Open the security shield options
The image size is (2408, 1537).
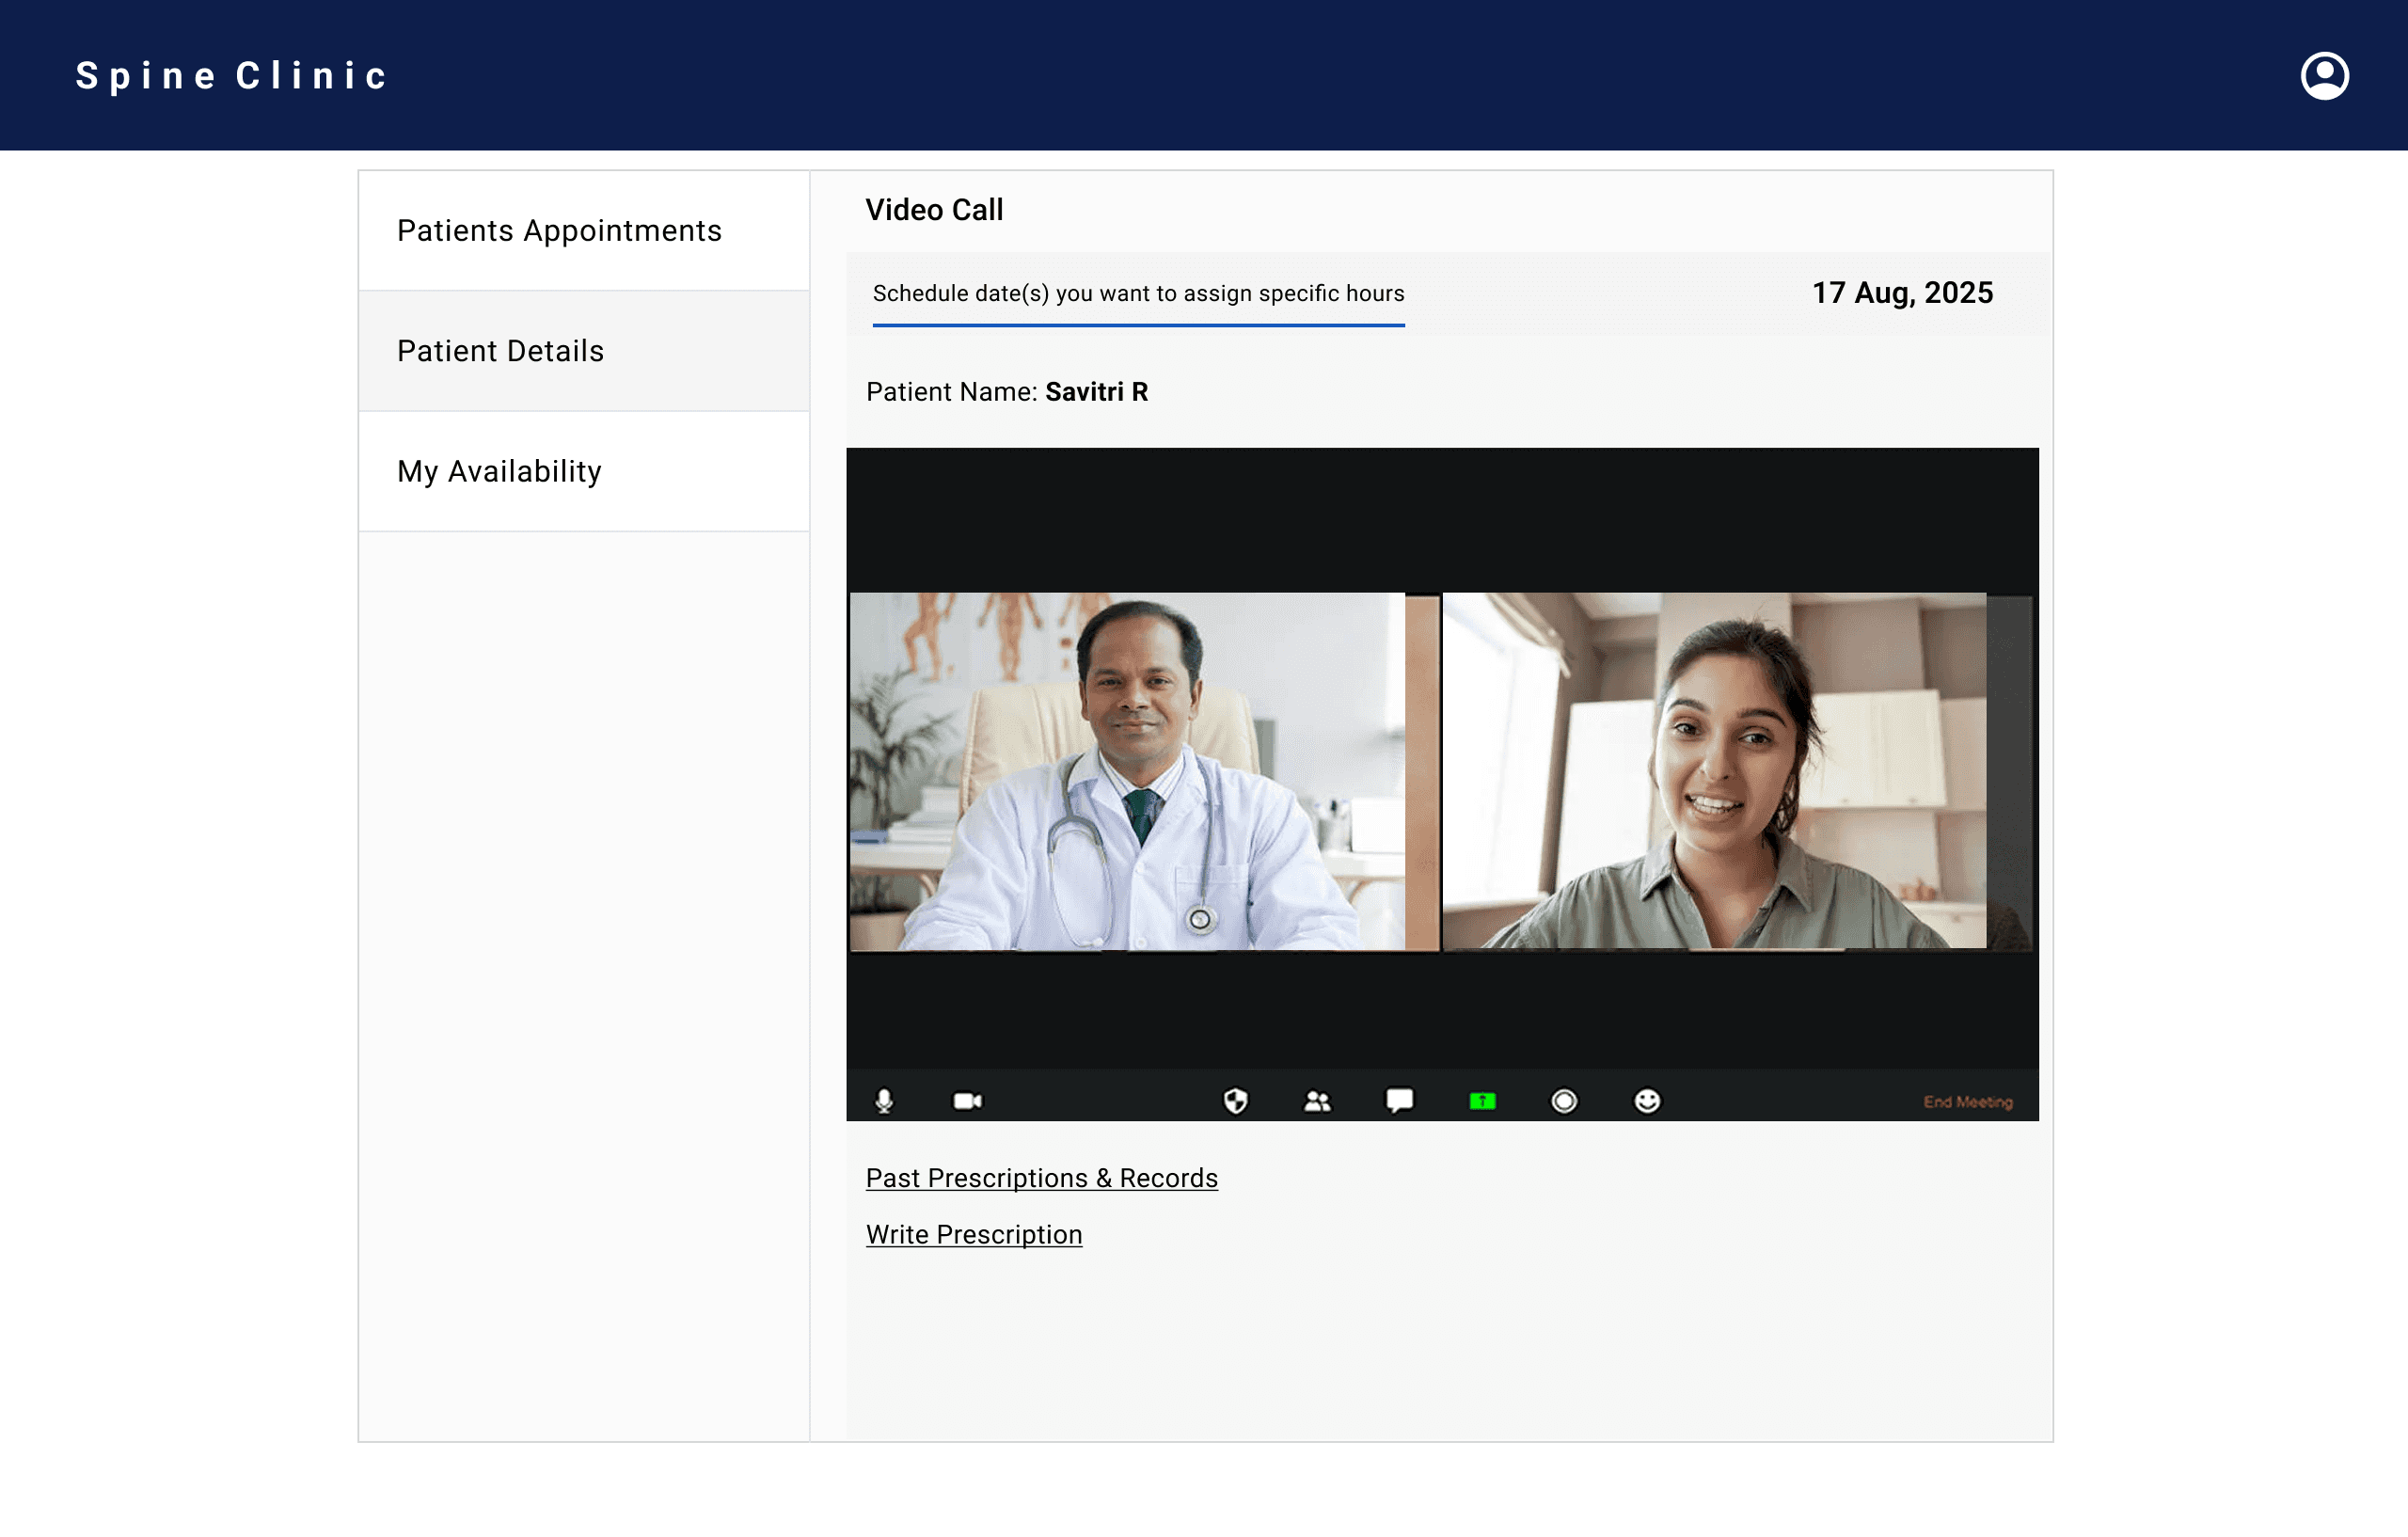click(x=1236, y=1101)
